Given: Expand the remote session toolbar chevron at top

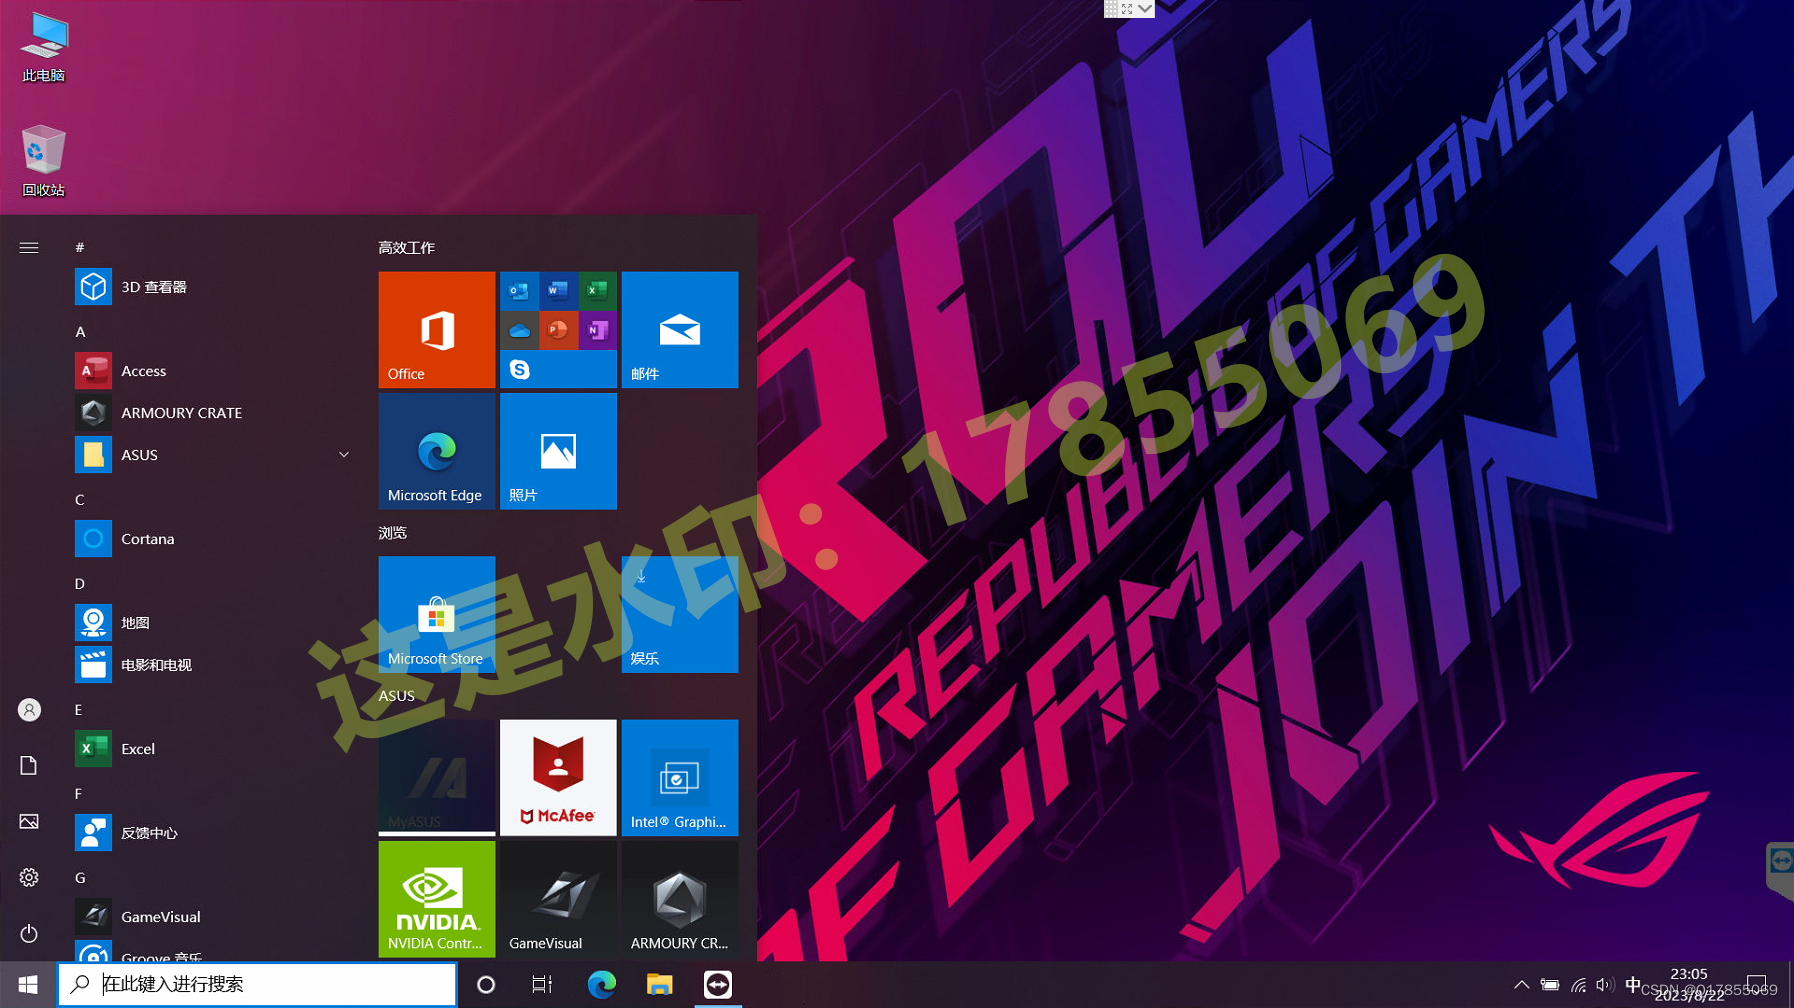Looking at the screenshot, I should (x=1145, y=8).
